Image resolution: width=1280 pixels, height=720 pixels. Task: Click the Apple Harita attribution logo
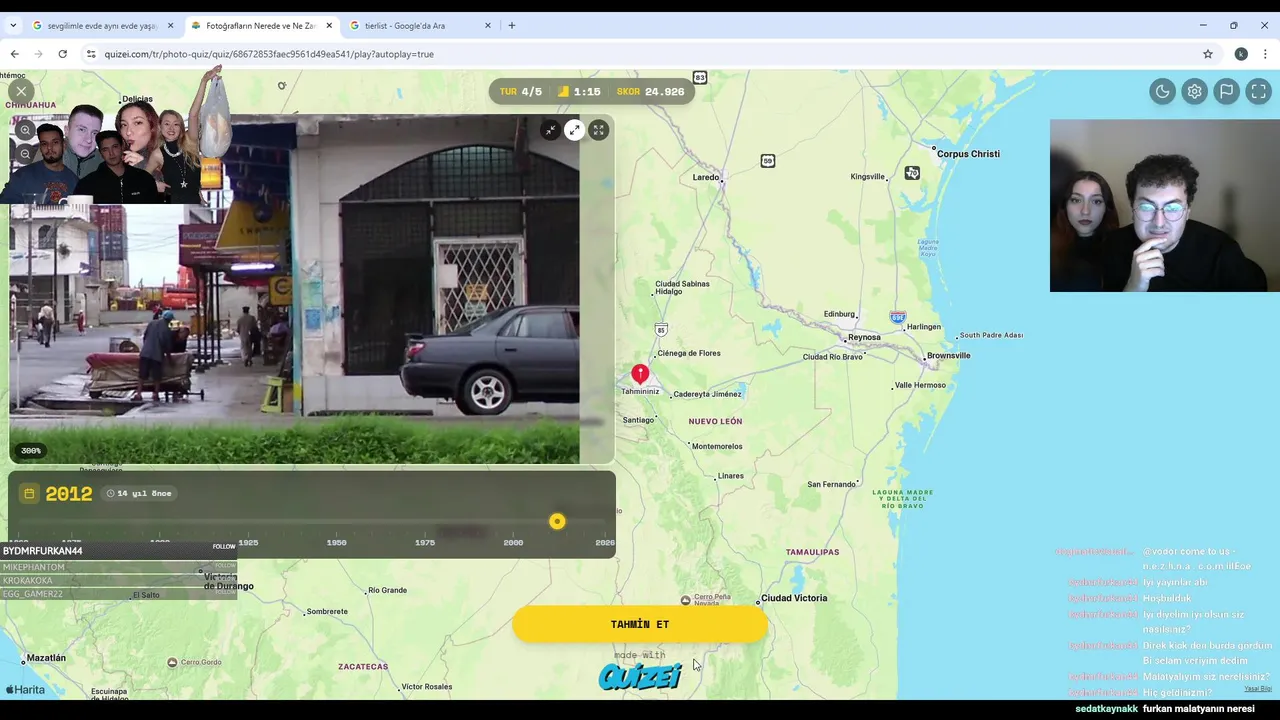(x=25, y=689)
